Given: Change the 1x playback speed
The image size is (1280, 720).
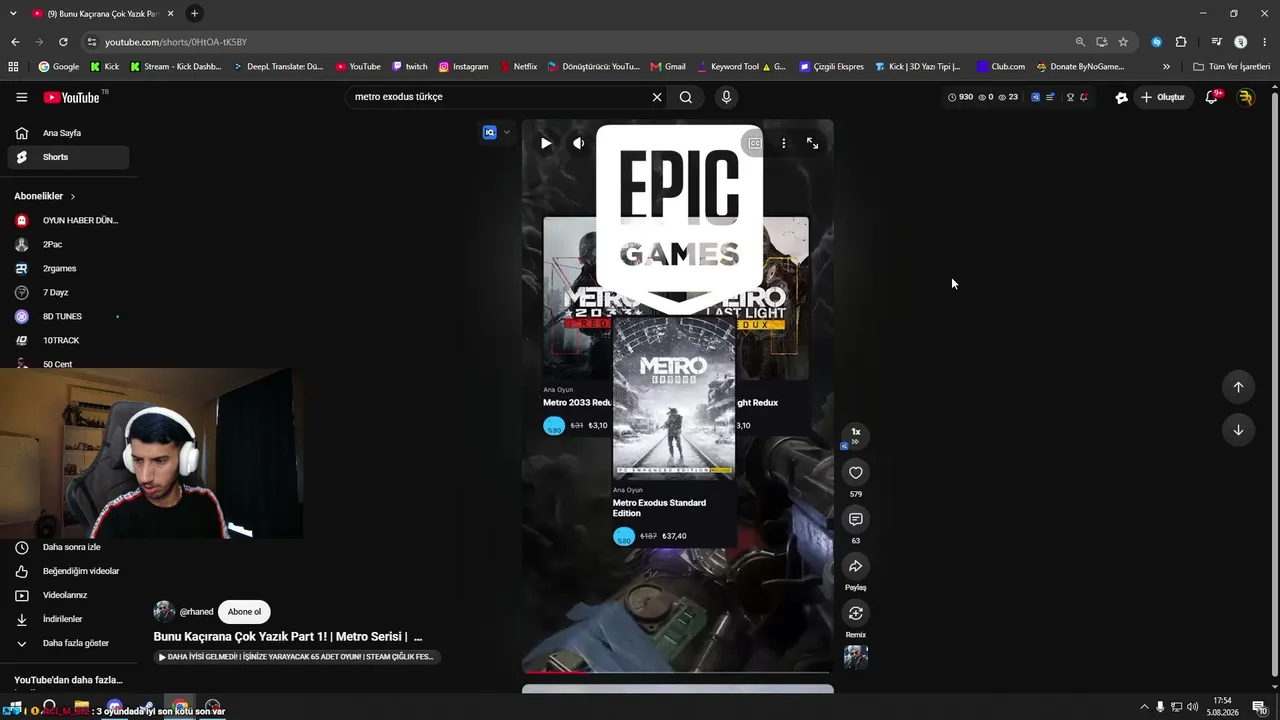Looking at the screenshot, I should click(x=855, y=435).
